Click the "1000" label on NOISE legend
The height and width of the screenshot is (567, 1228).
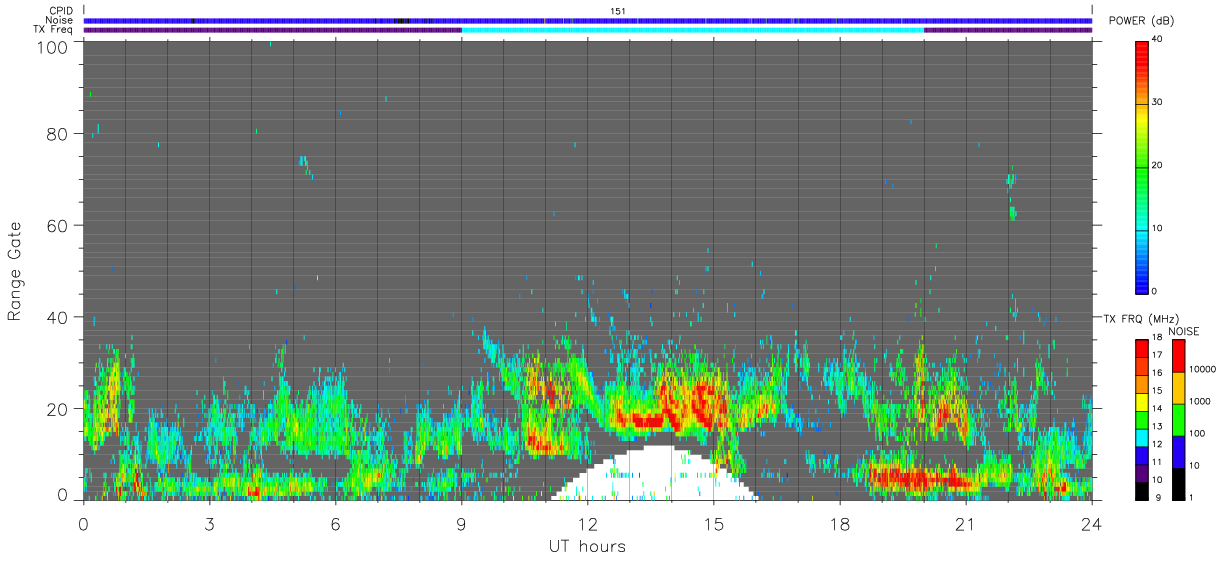pos(1200,401)
